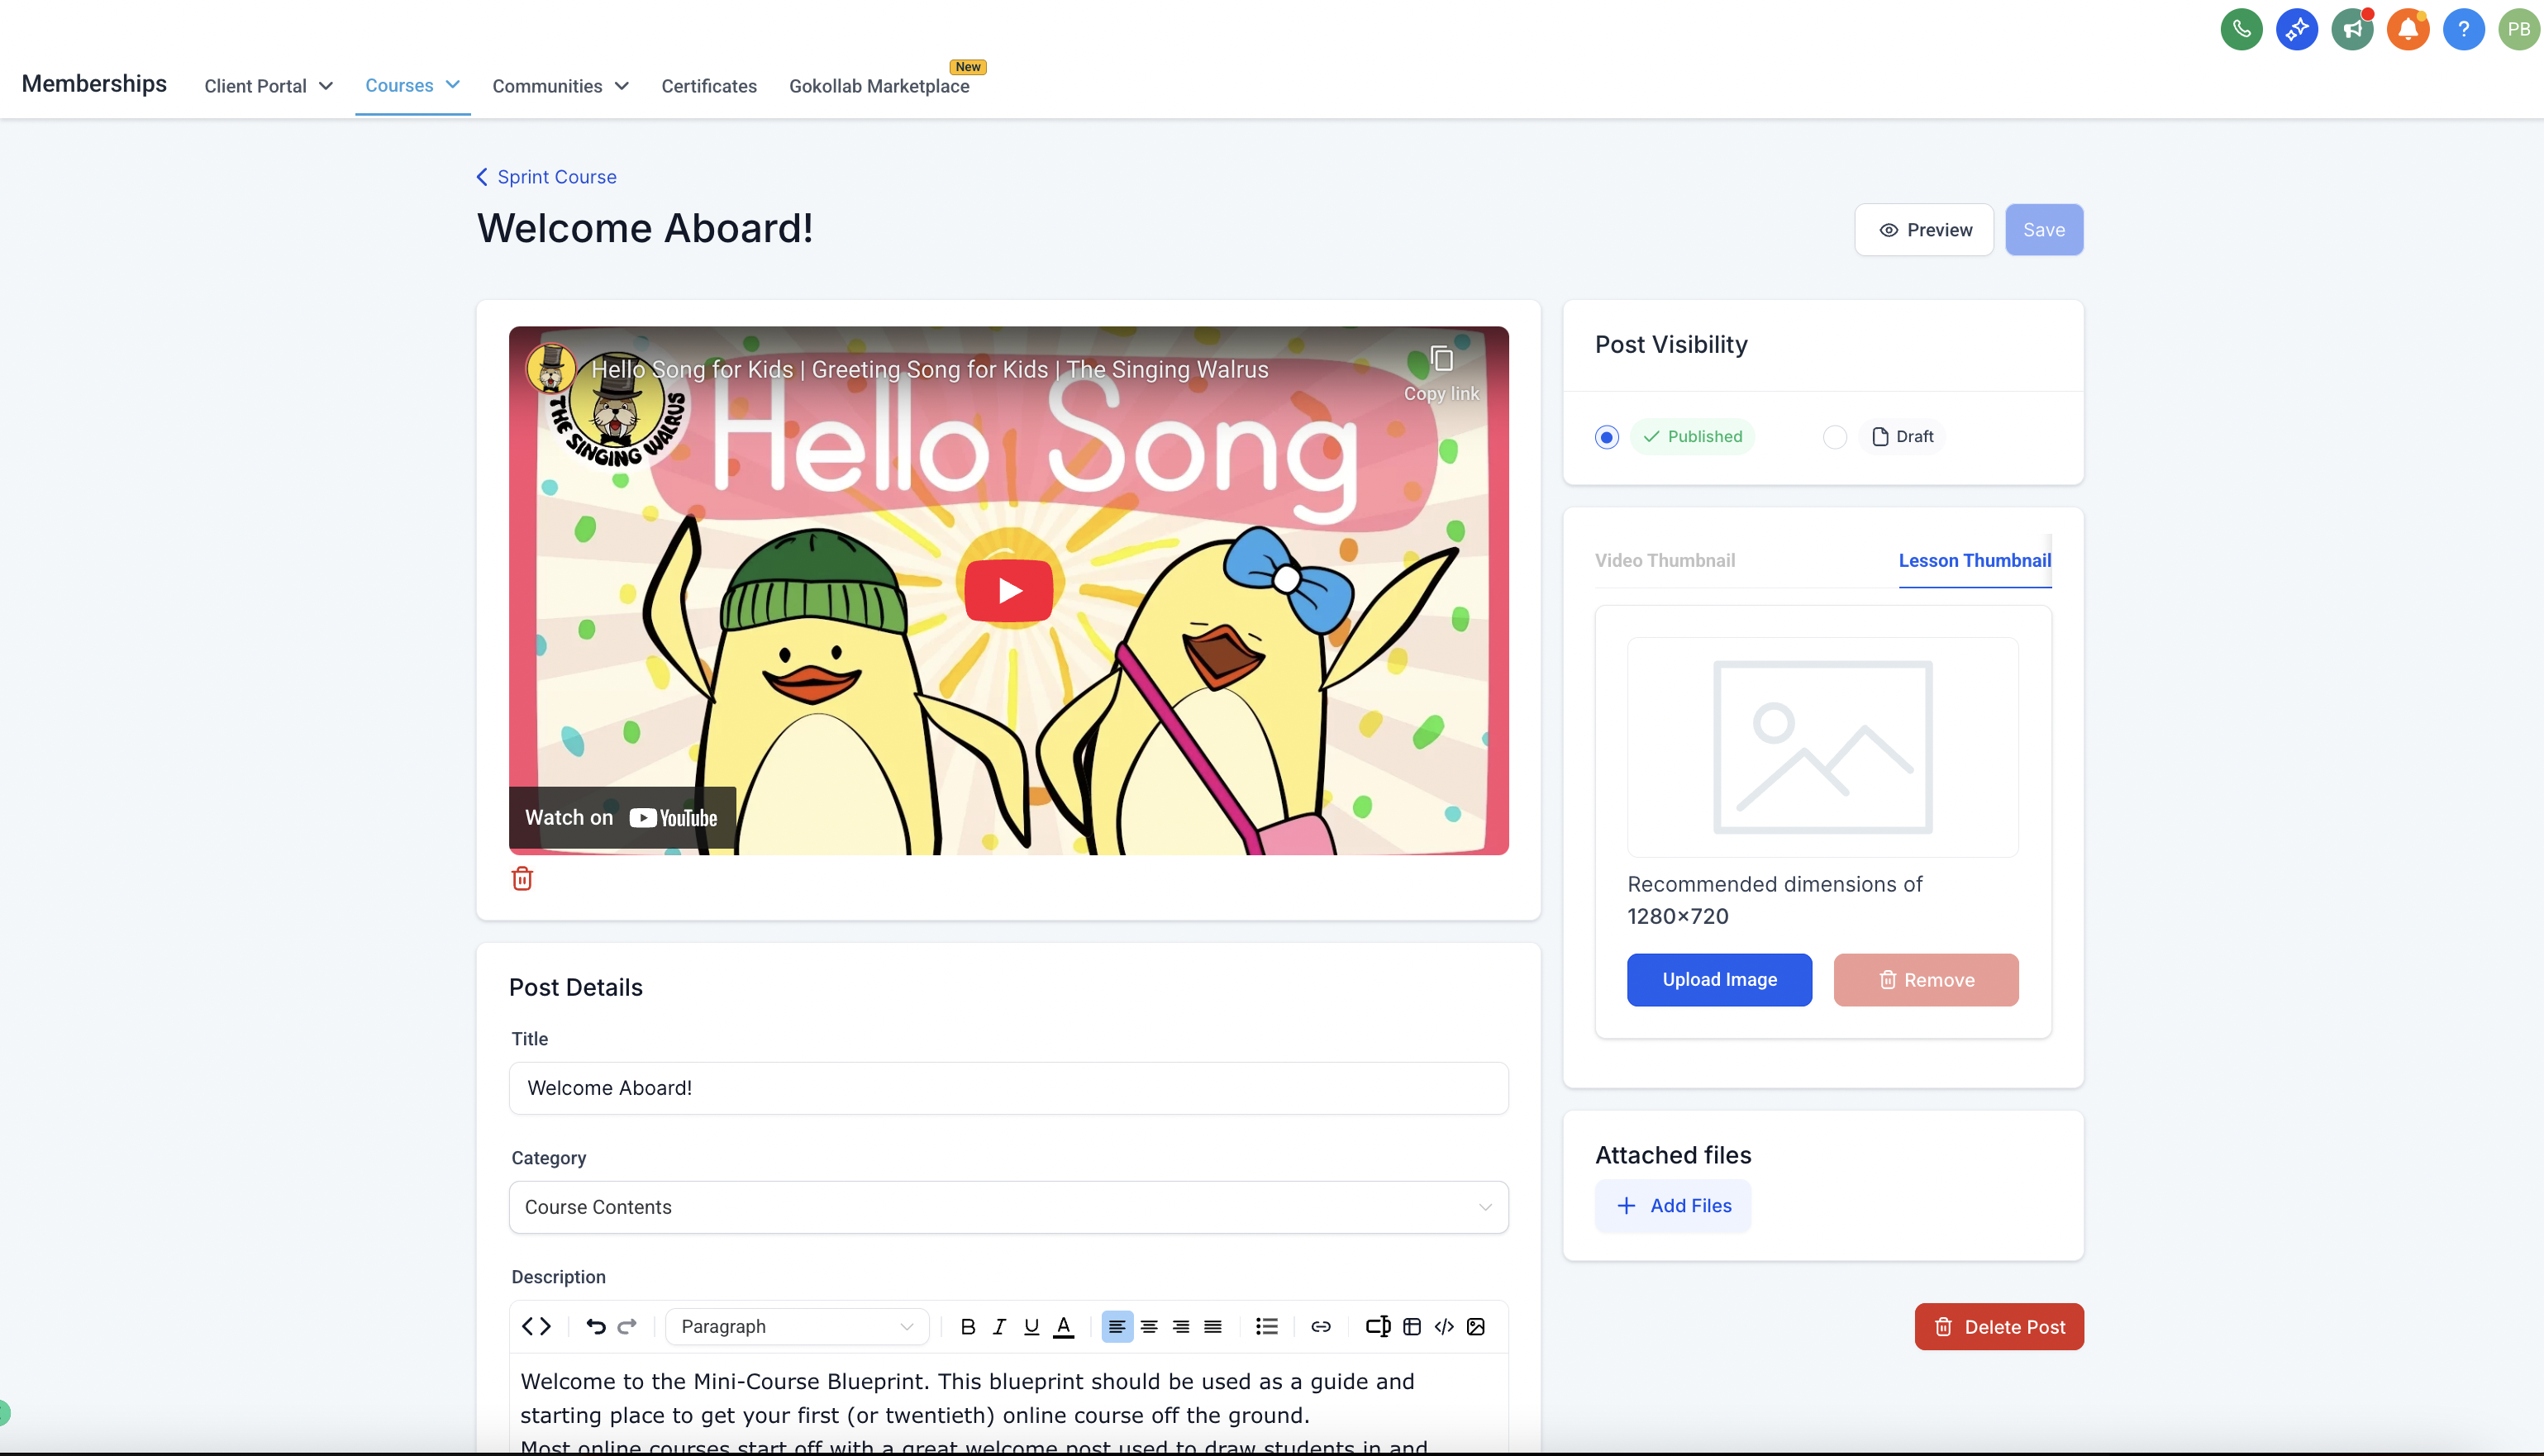Apply italic formatting in the editor toolbar

tap(999, 1326)
